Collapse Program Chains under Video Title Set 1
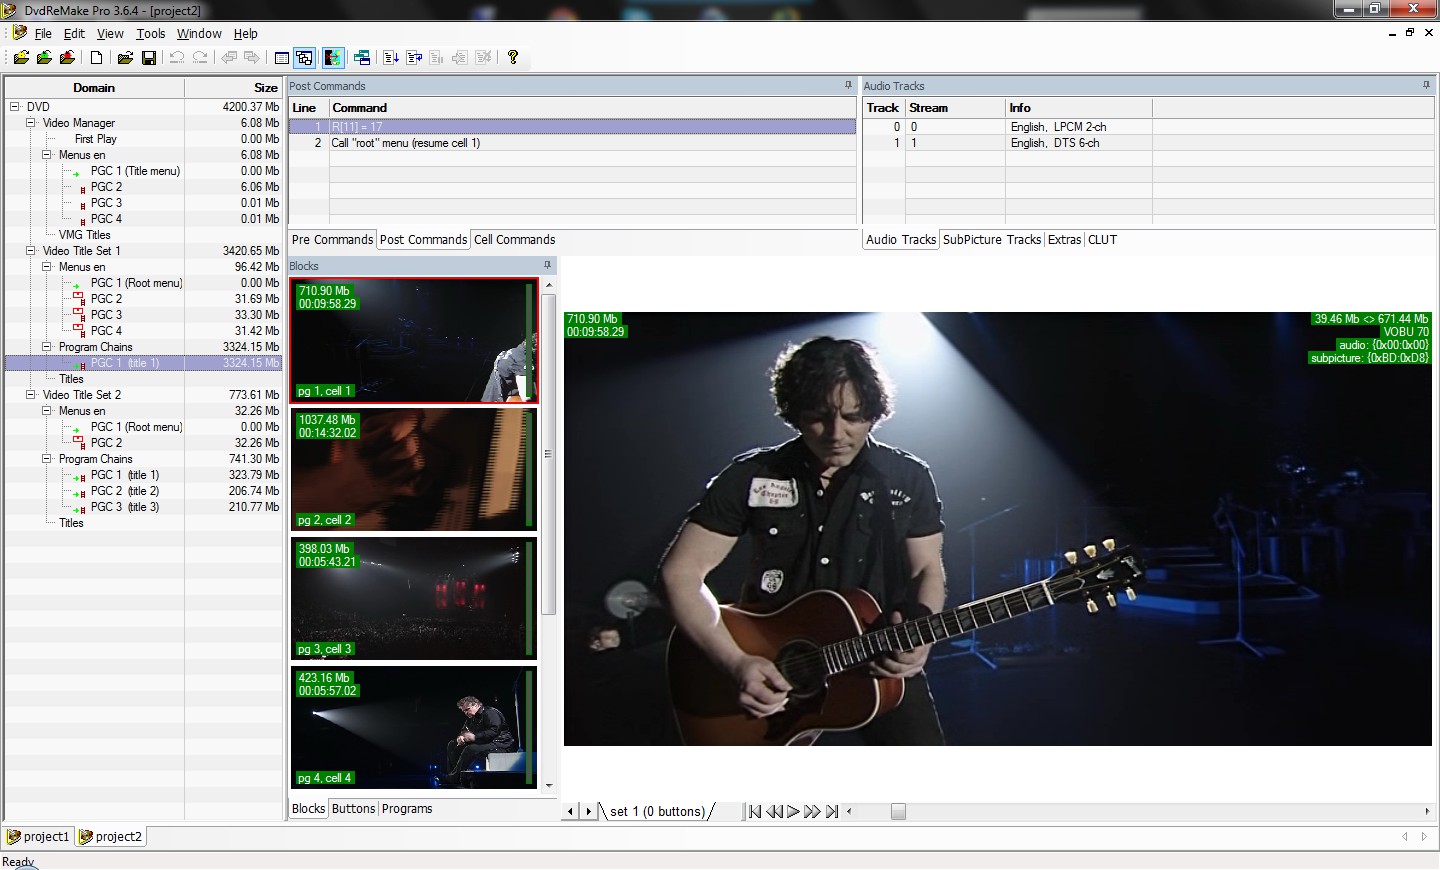Image resolution: width=1440 pixels, height=870 pixels. pos(46,347)
